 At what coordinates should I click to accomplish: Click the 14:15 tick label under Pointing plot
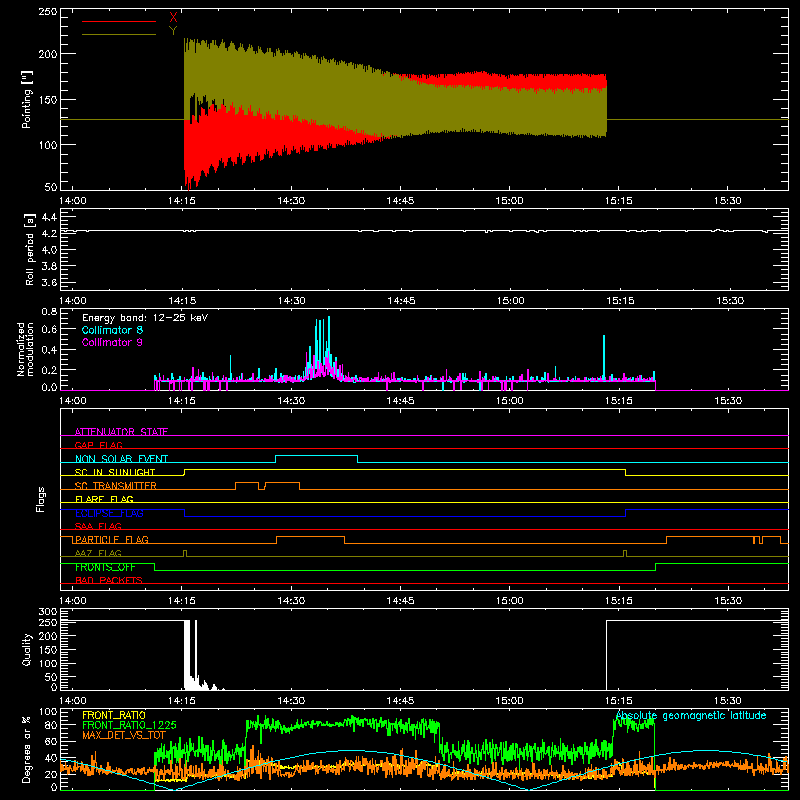point(182,201)
